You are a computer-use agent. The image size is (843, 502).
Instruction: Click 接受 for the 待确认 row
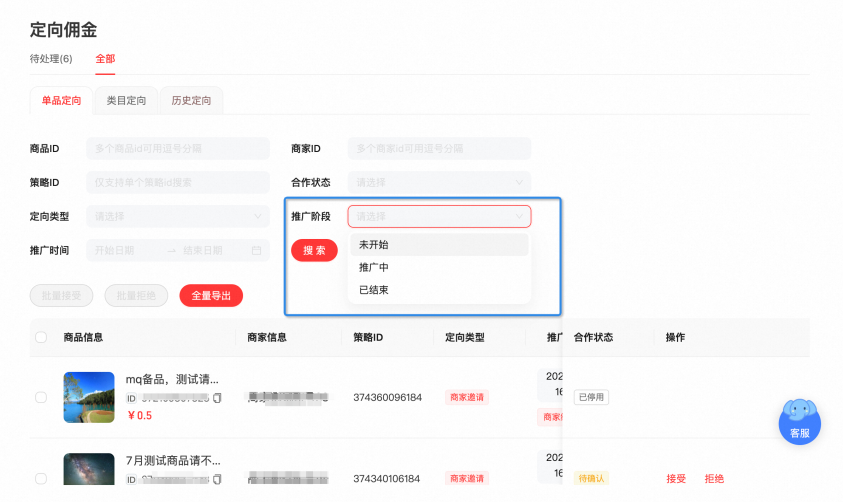676,478
